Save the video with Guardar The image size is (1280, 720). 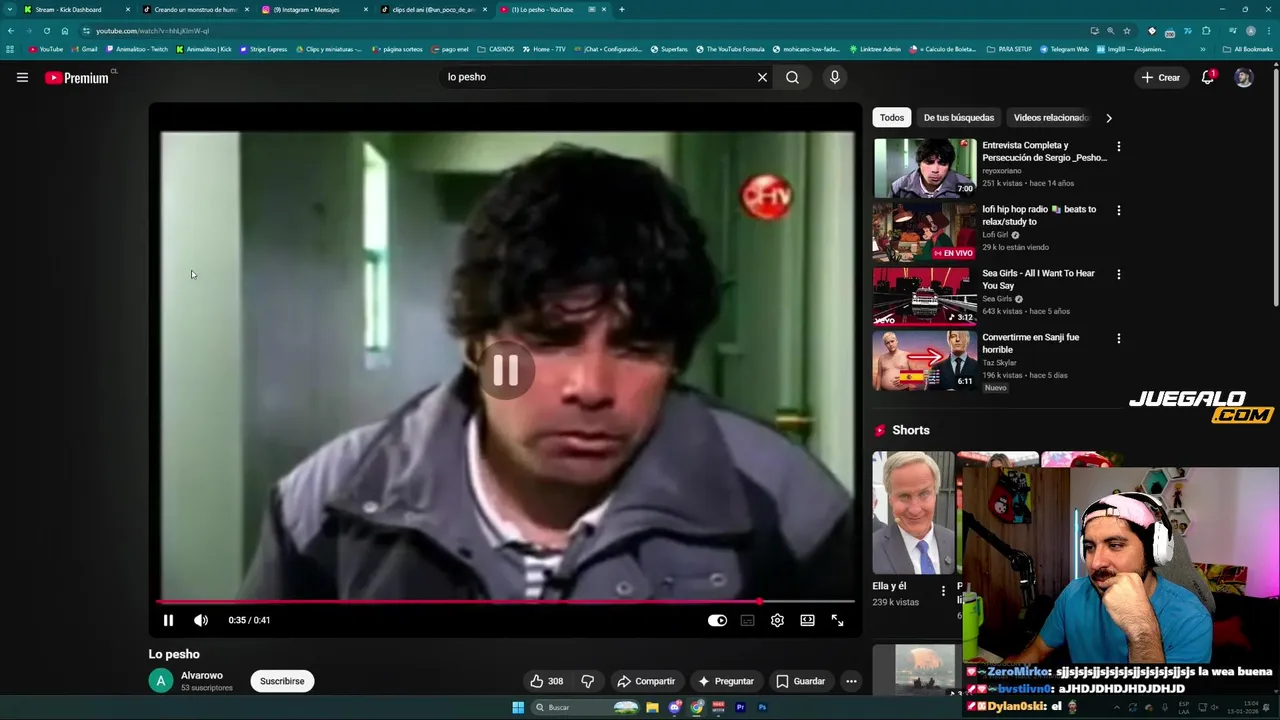click(801, 681)
